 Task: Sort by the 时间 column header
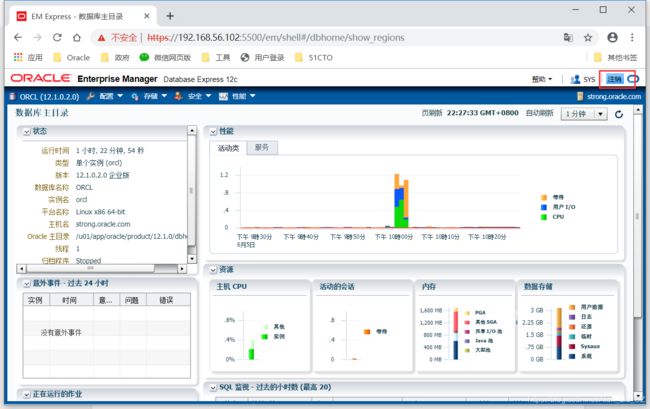(x=71, y=300)
